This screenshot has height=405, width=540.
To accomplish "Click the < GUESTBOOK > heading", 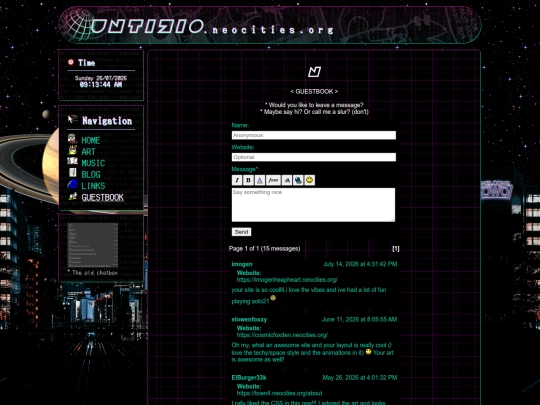I will [x=314, y=92].
